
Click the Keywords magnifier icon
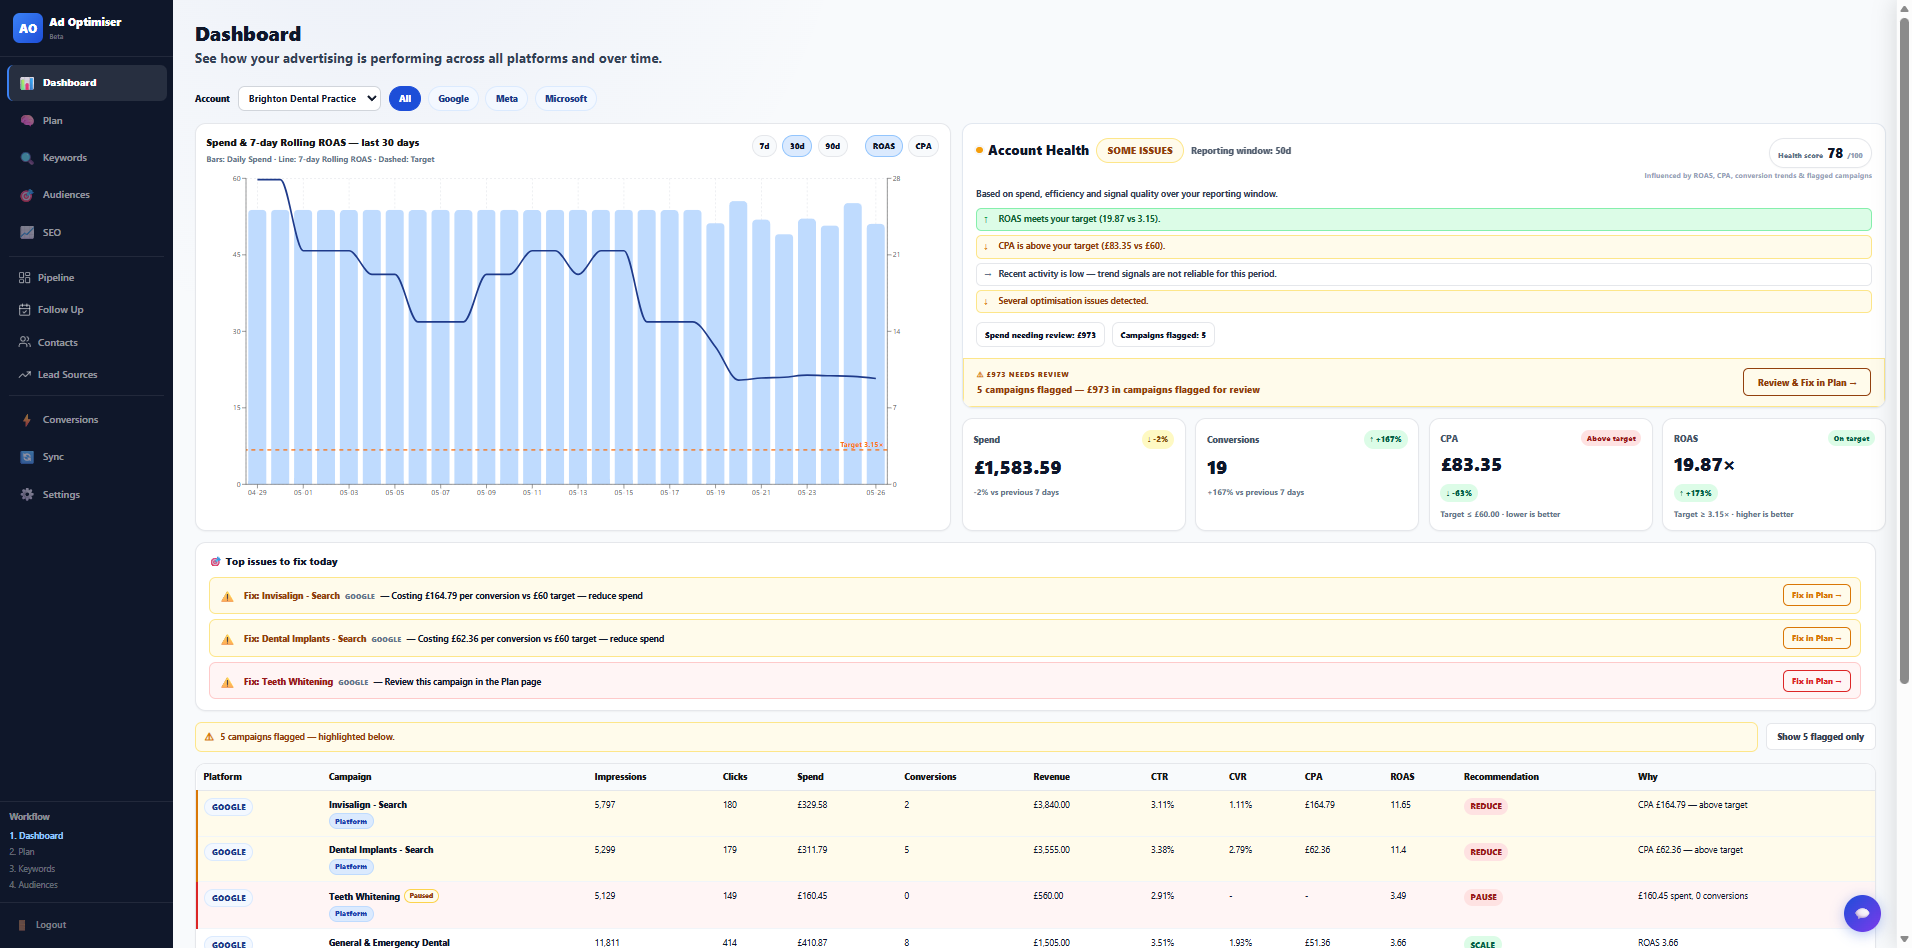27,158
